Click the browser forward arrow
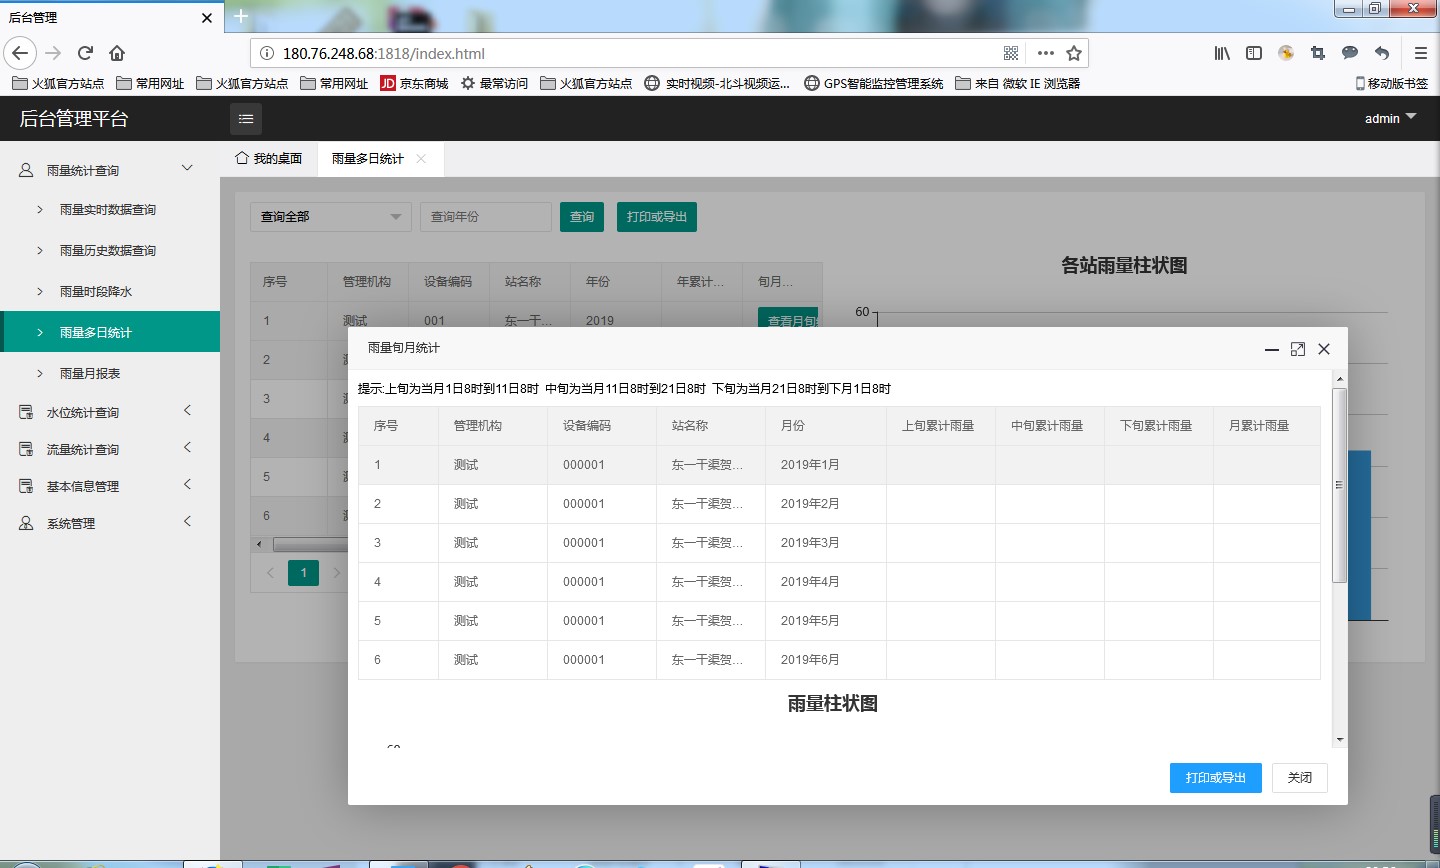 (54, 53)
